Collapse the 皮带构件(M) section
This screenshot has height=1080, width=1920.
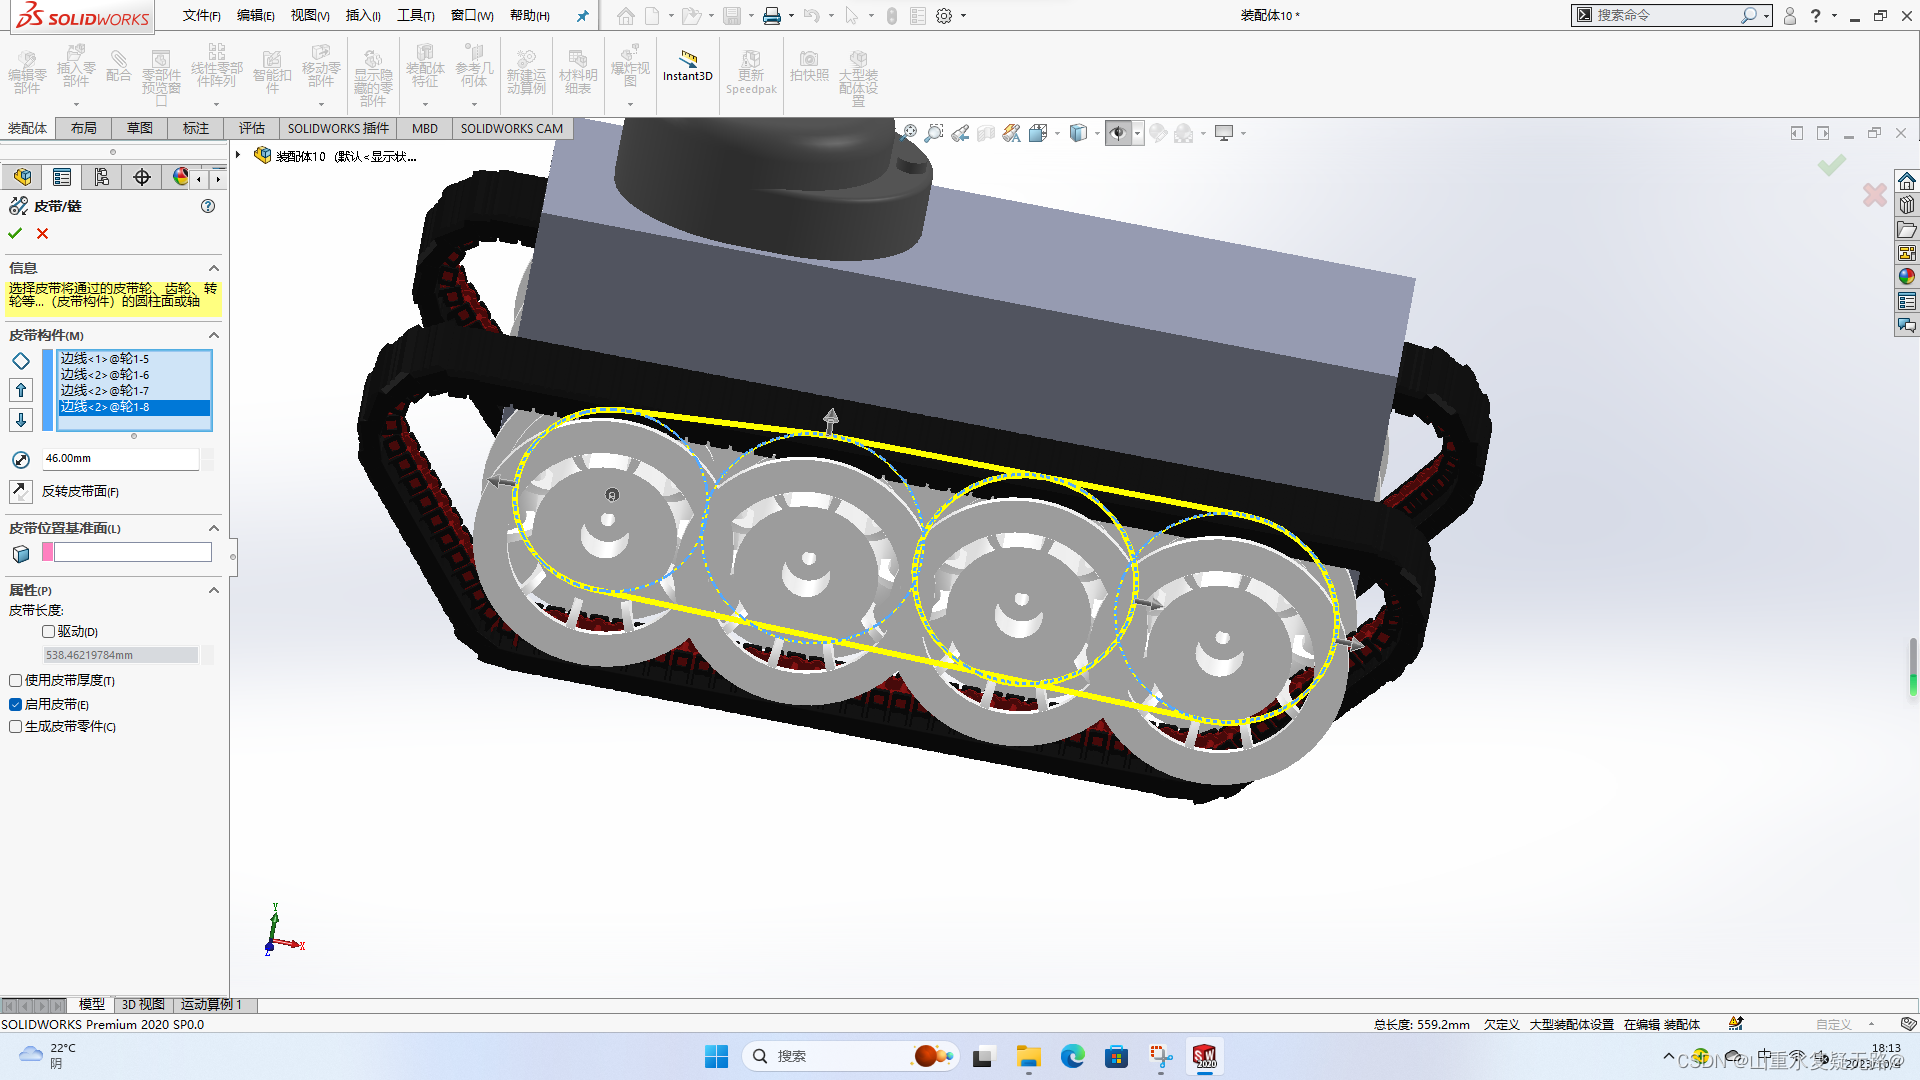click(213, 335)
